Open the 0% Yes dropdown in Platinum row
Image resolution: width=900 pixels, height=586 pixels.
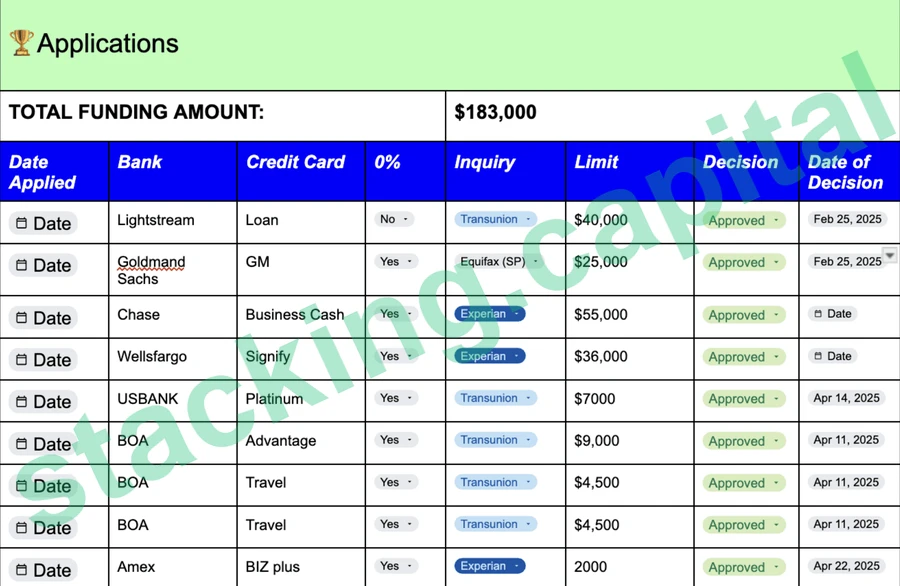[x=395, y=398]
